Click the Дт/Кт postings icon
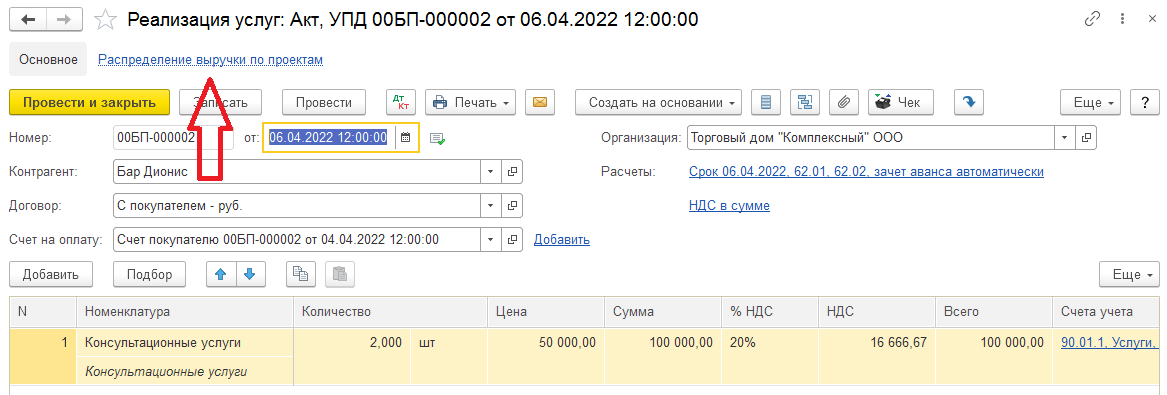 (x=403, y=103)
